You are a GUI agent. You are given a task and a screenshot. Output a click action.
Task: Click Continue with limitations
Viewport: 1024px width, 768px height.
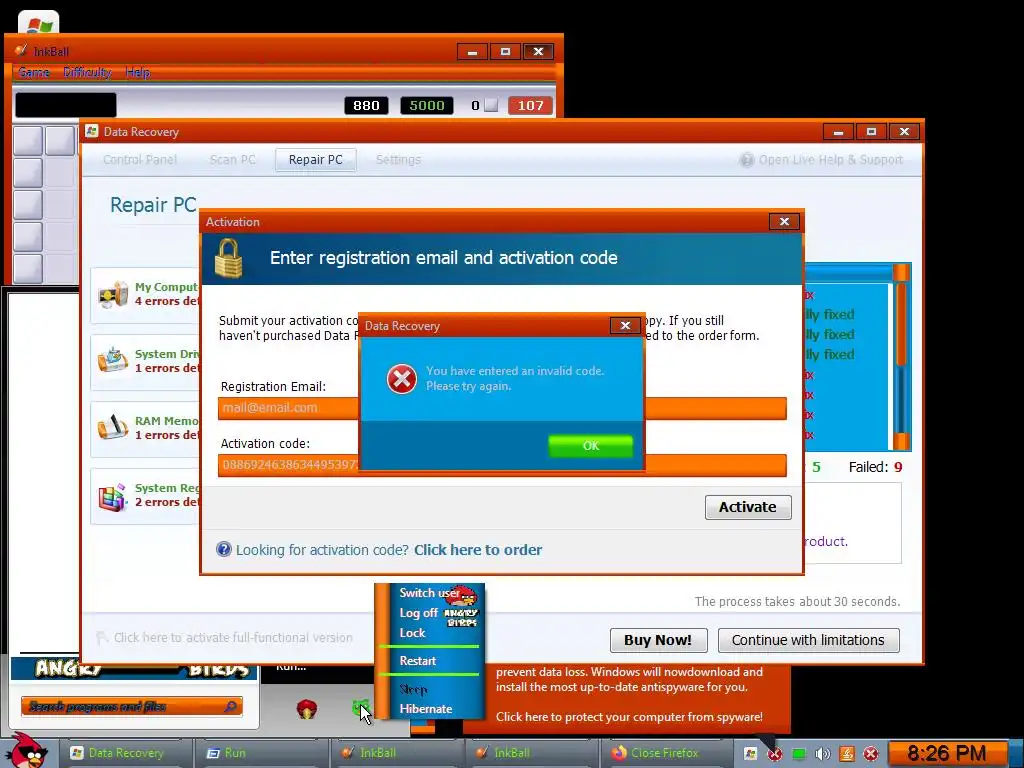tap(808, 640)
